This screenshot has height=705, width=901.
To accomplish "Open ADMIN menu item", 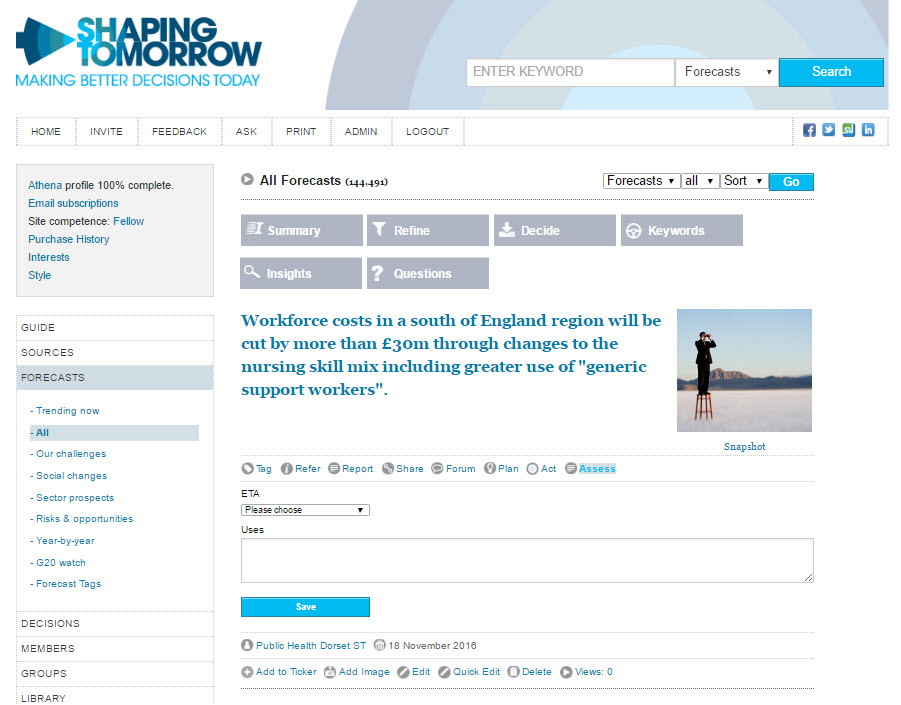I will (361, 132).
